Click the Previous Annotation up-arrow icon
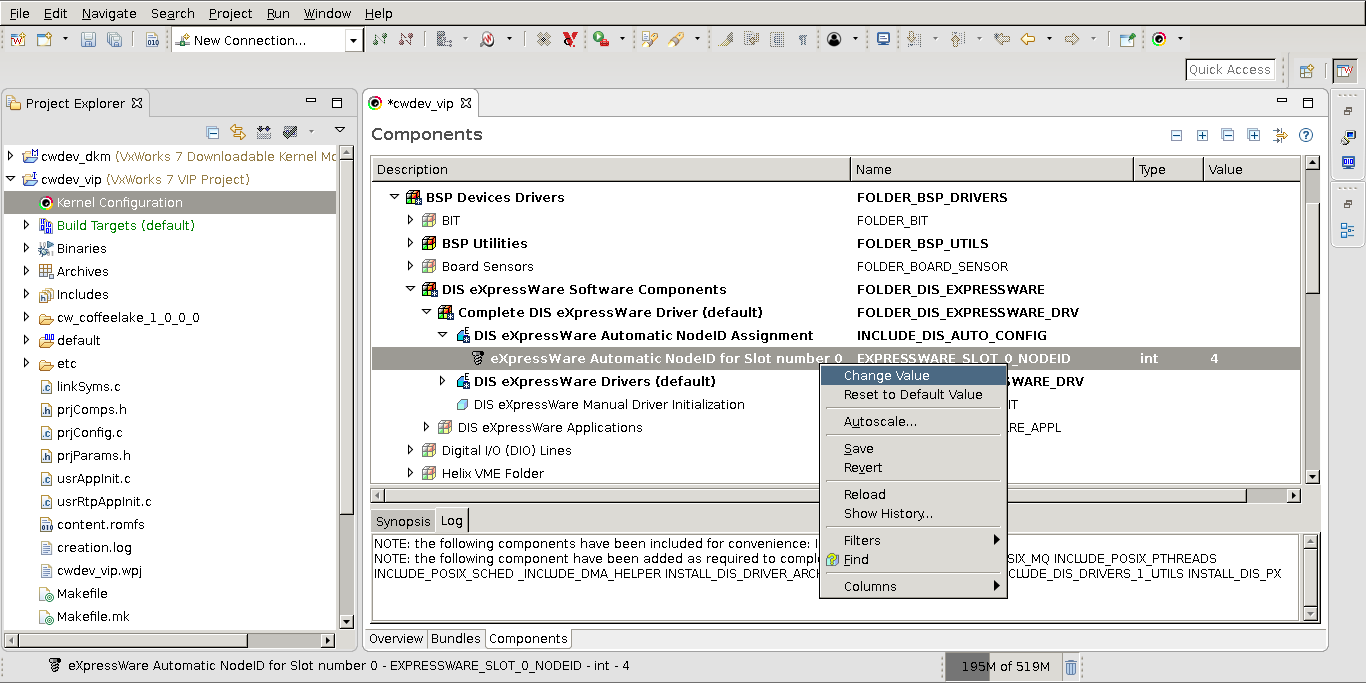 pyautogui.click(x=956, y=40)
